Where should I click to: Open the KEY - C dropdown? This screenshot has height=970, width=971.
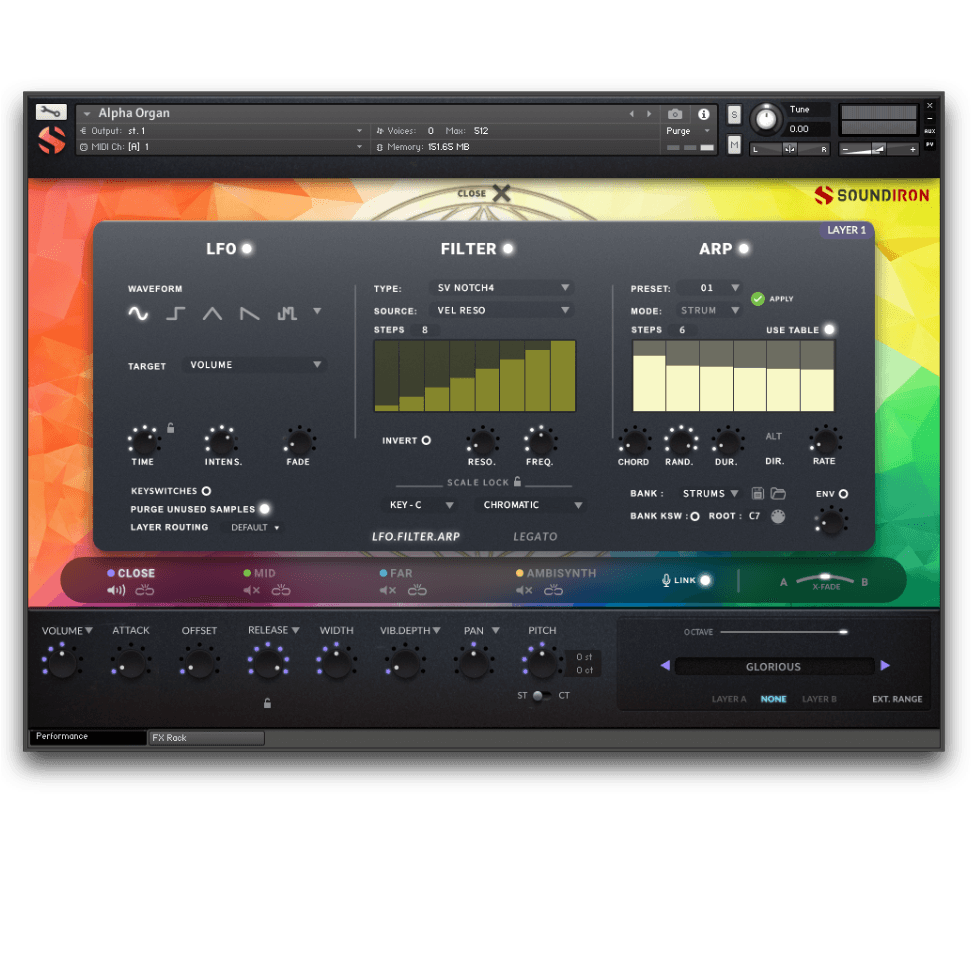pos(420,505)
